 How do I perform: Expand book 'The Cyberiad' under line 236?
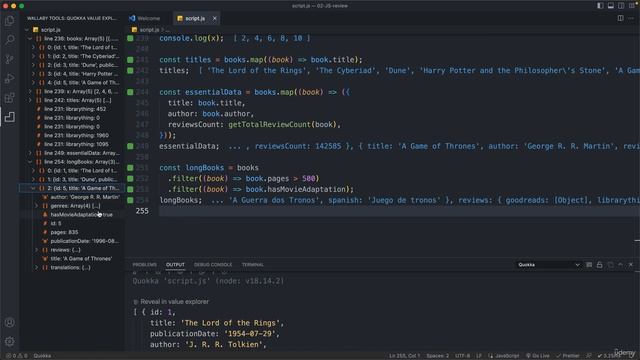(33, 56)
